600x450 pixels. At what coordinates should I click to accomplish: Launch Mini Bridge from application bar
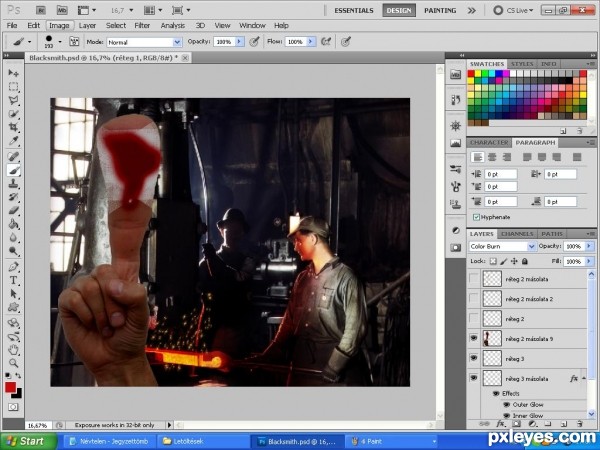pyautogui.click(x=62, y=10)
